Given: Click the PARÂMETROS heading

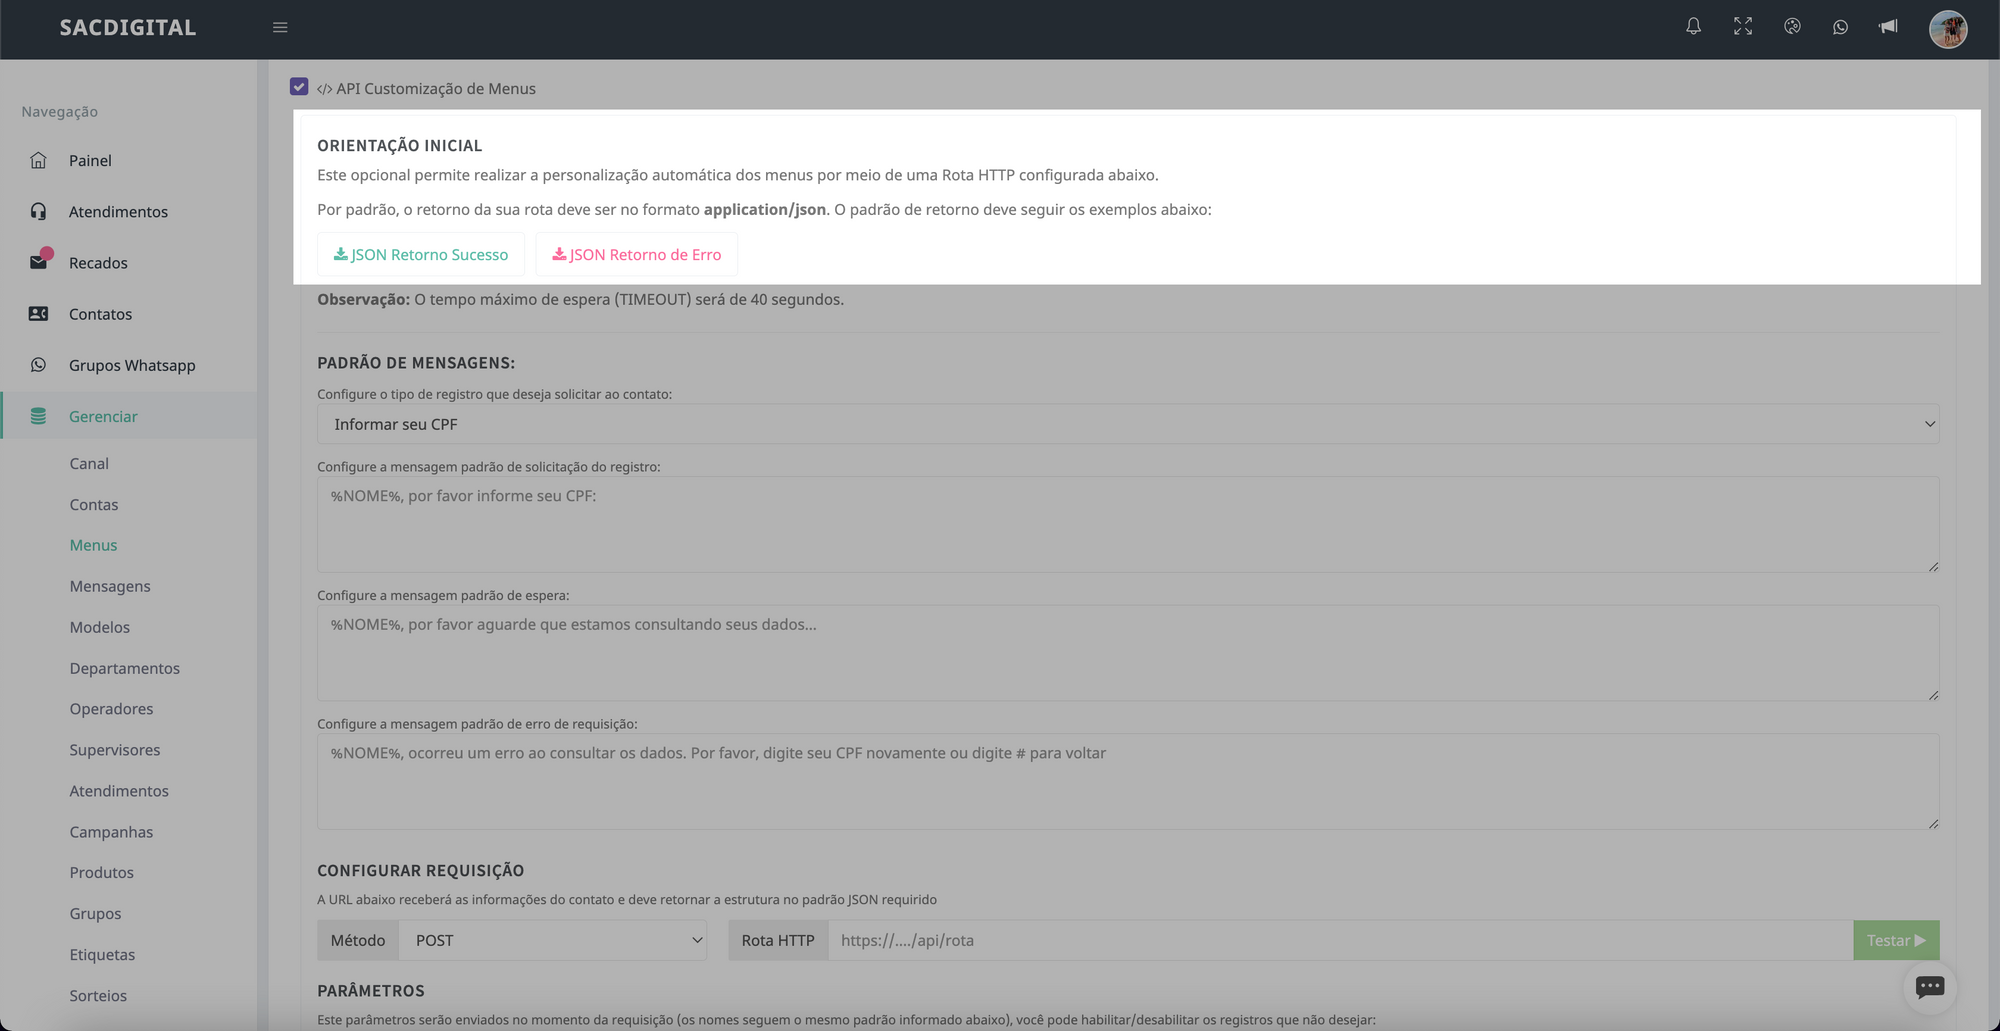Looking at the screenshot, I should point(371,990).
